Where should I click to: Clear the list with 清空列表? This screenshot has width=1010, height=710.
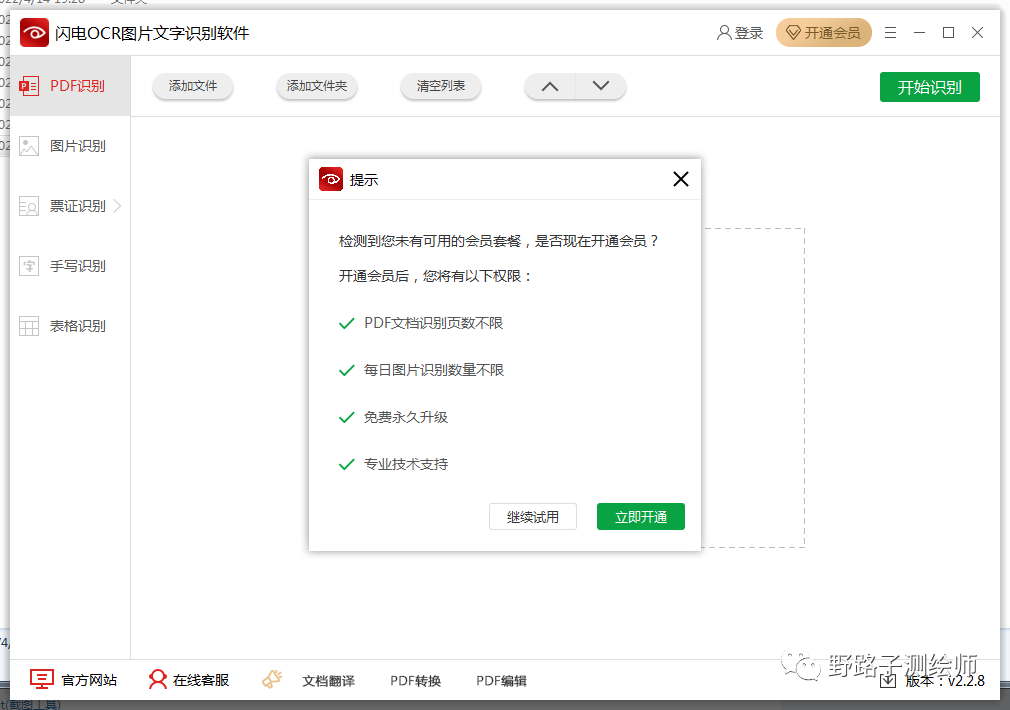pos(441,86)
